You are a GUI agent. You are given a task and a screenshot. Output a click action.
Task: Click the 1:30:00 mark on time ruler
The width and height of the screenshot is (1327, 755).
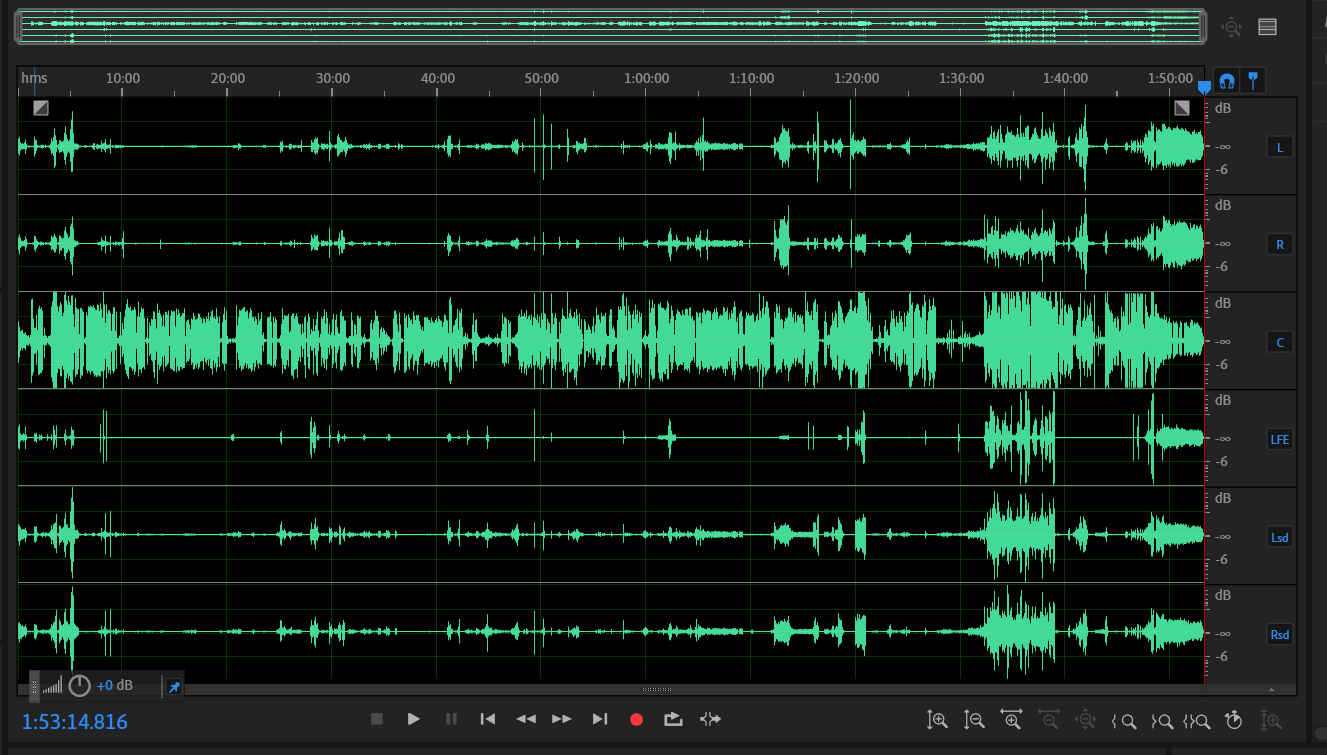coord(961,78)
